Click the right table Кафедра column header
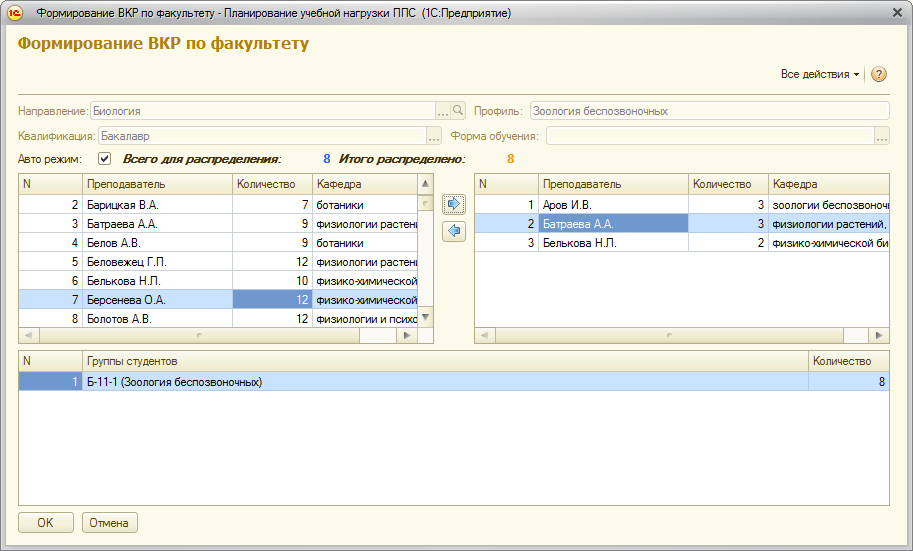 [x=829, y=184]
